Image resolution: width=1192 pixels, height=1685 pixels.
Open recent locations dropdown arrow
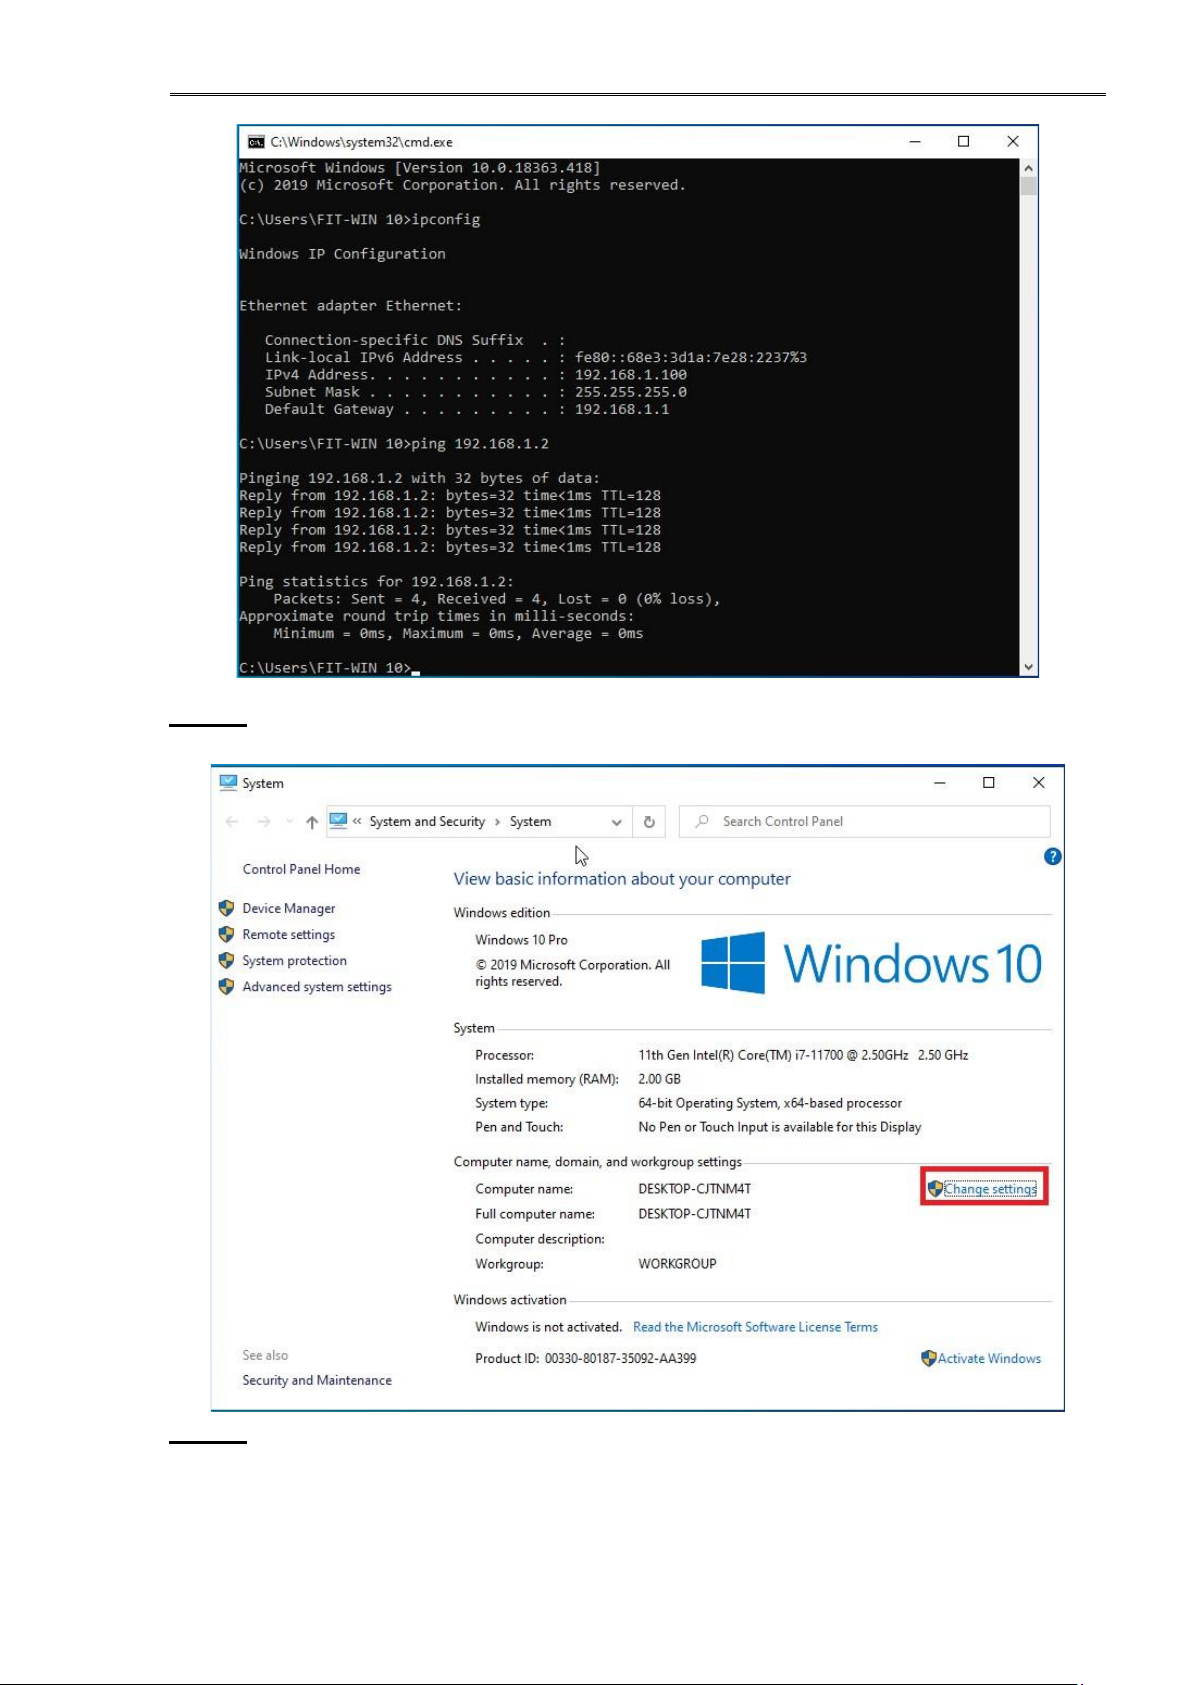click(x=290, y=822)
